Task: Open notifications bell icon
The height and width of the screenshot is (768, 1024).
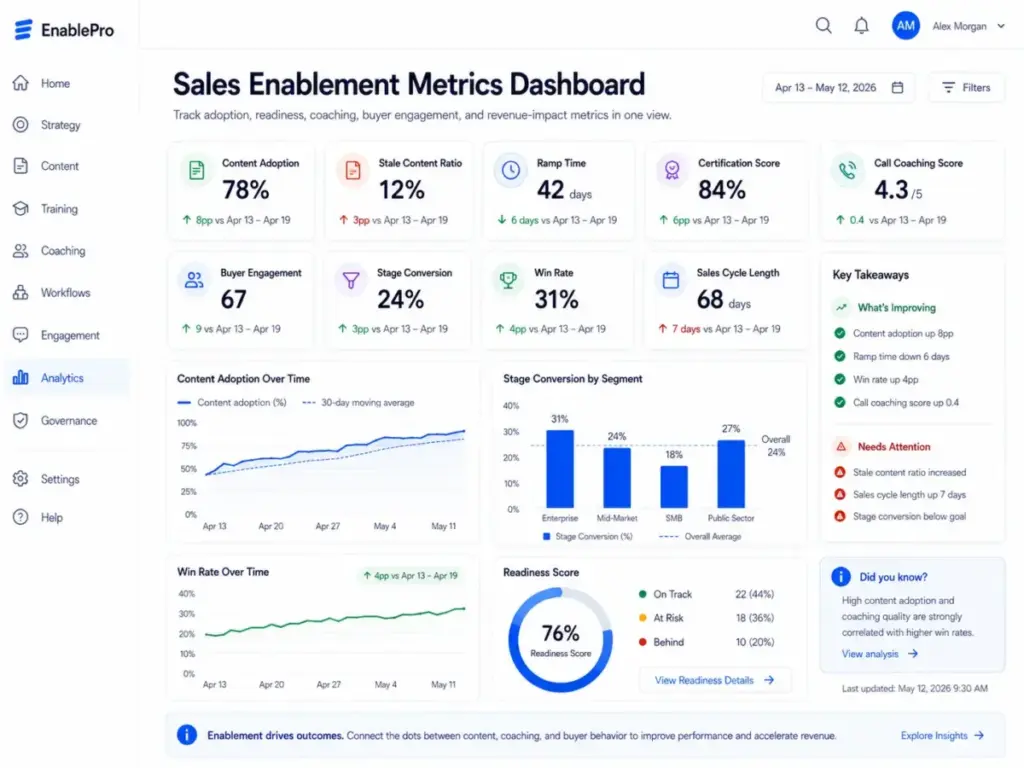Action: point(861,25)
